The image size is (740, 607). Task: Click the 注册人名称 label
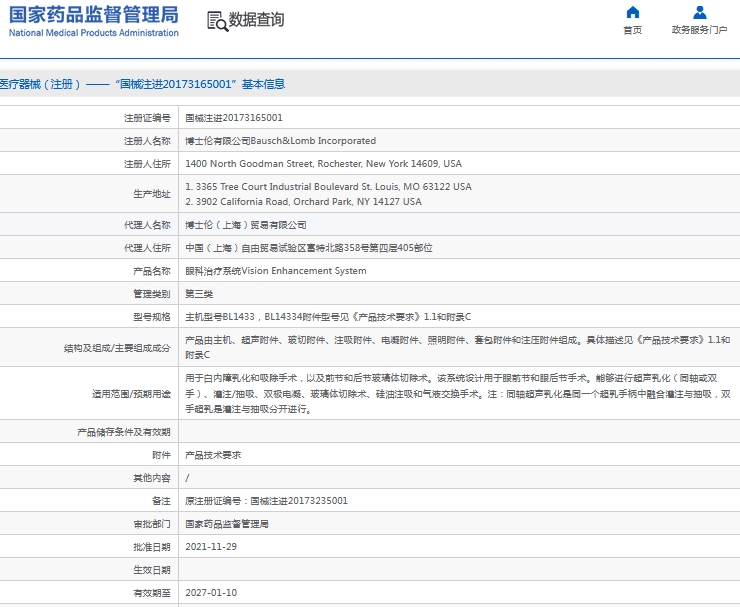pos(147,141)
